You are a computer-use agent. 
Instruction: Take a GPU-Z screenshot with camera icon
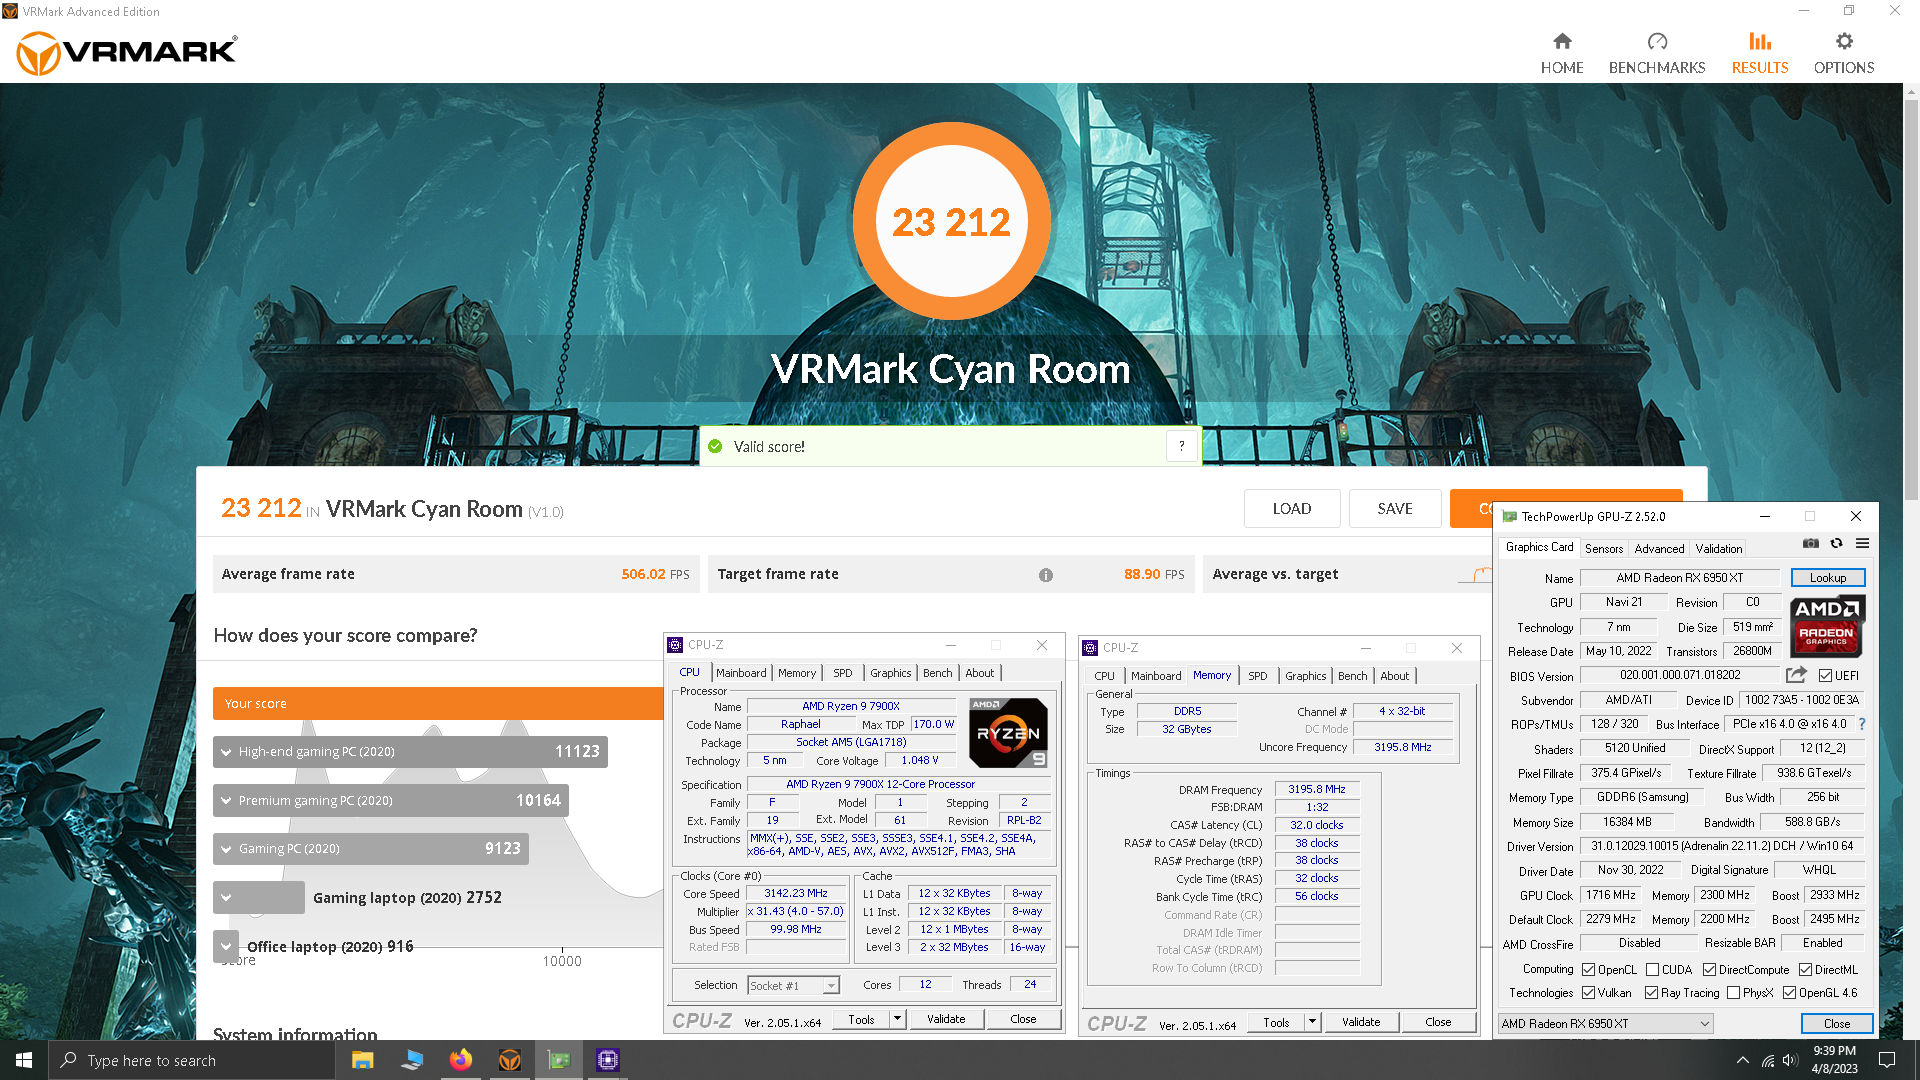(x=1810, y=544)
